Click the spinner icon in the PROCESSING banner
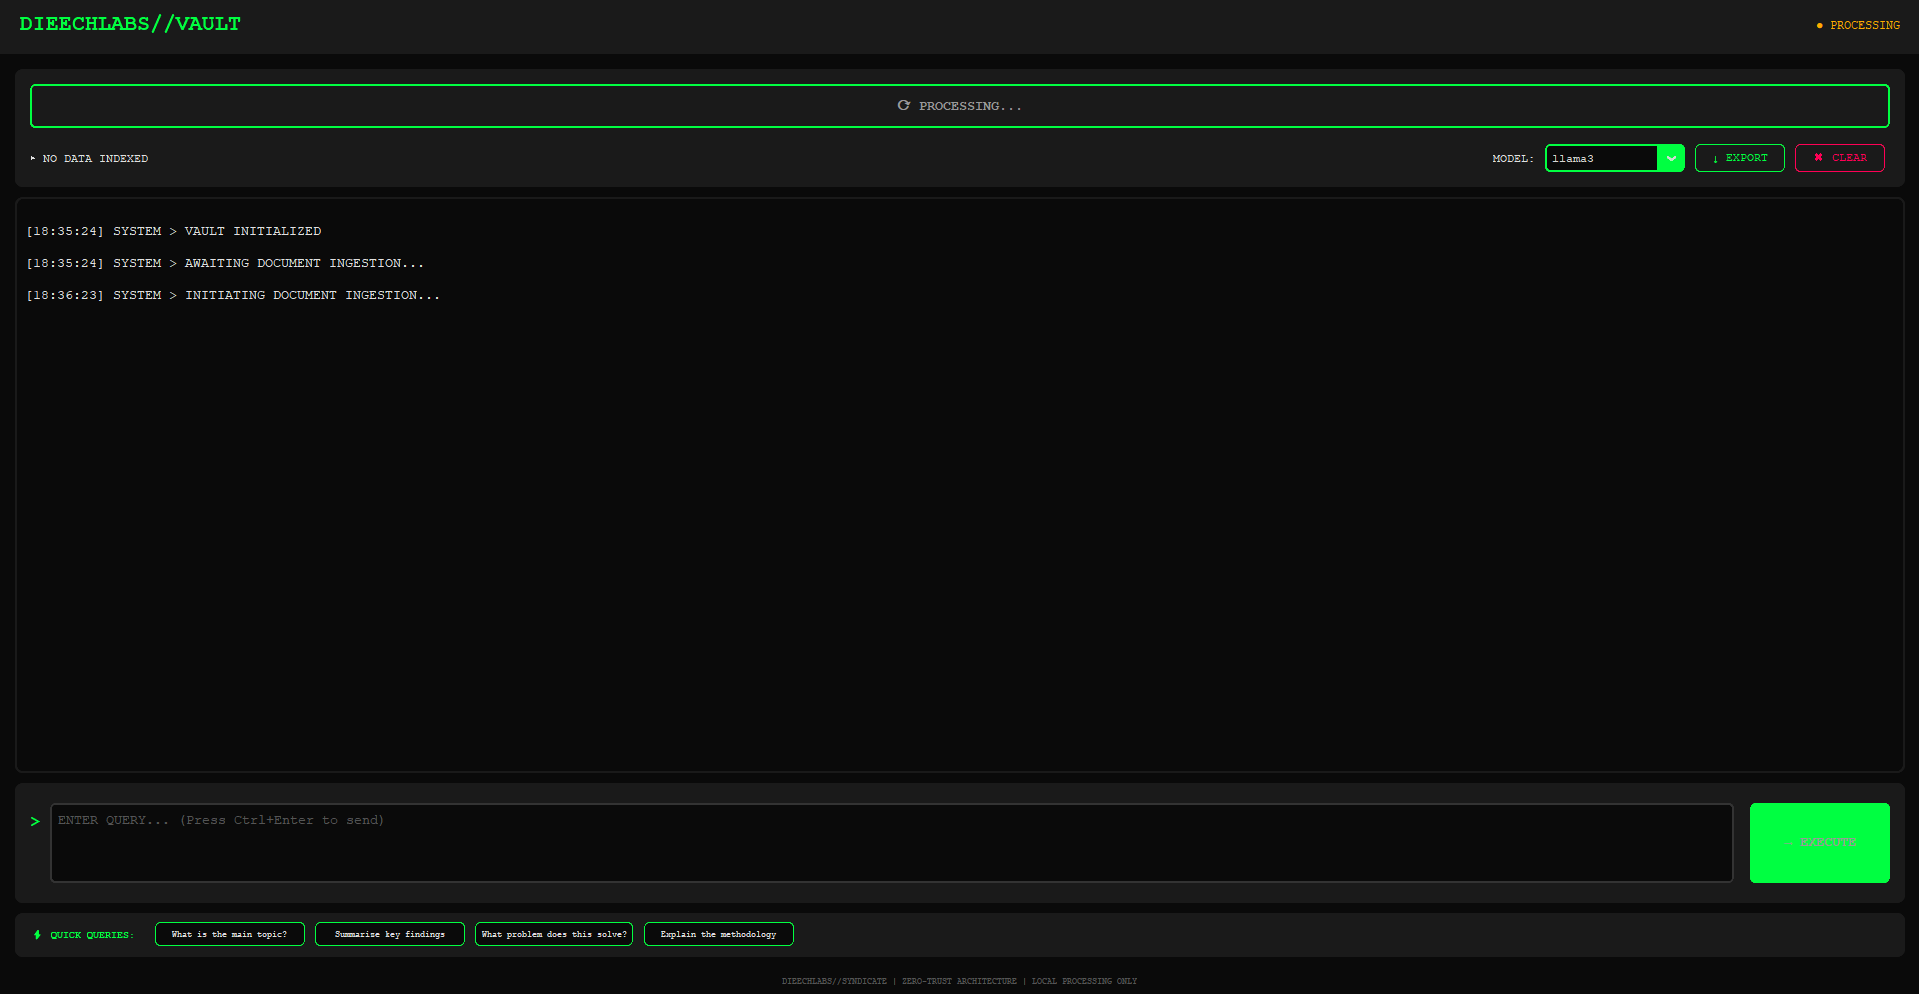 [903, 105]
